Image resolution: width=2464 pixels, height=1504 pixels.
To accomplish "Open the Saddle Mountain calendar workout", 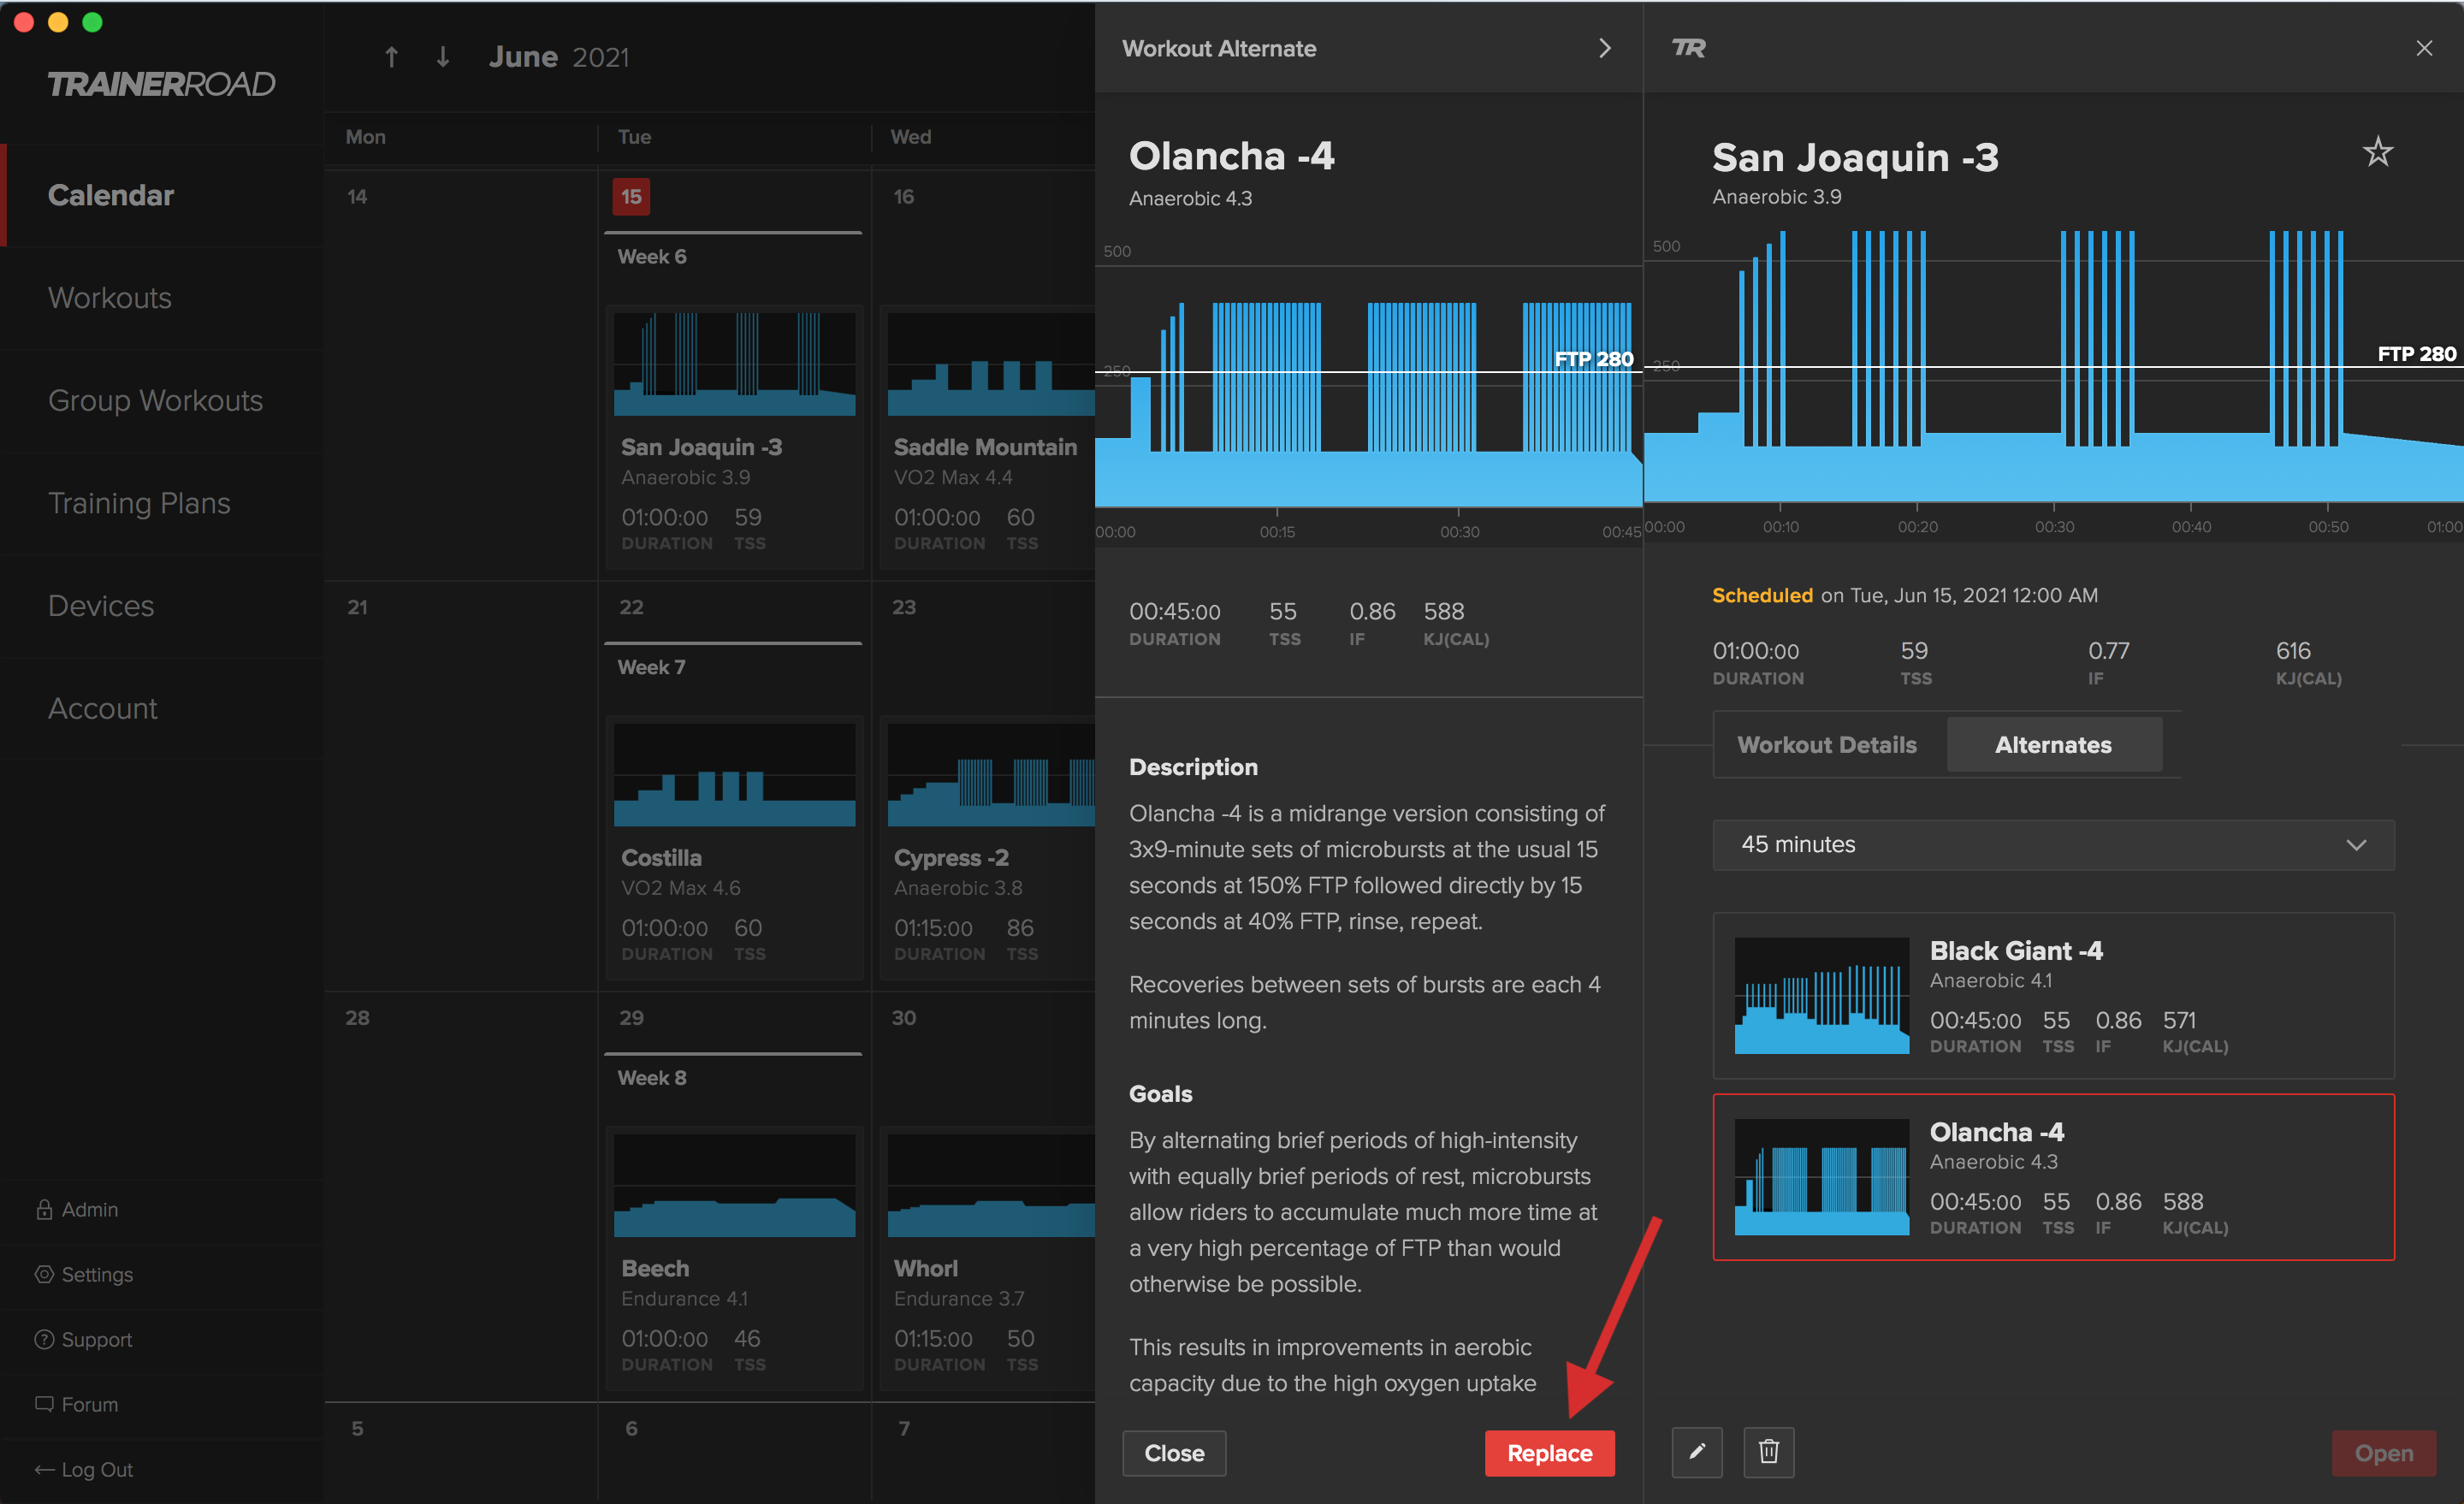I will (988, 437).
